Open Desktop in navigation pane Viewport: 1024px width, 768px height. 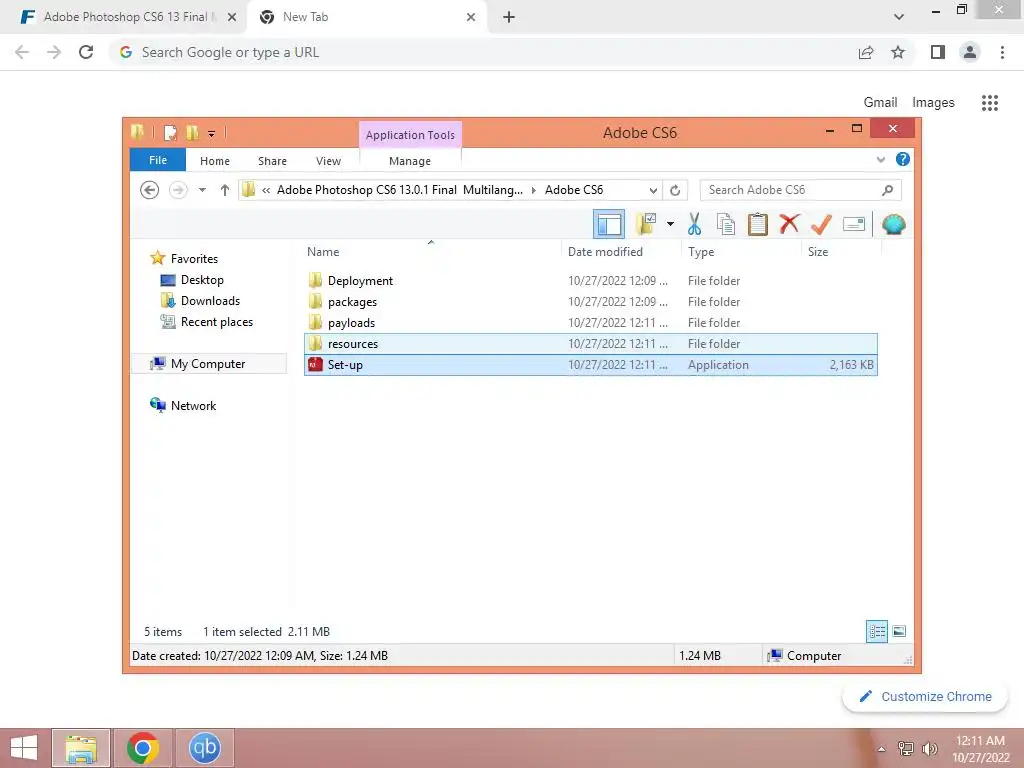(202, 280)
